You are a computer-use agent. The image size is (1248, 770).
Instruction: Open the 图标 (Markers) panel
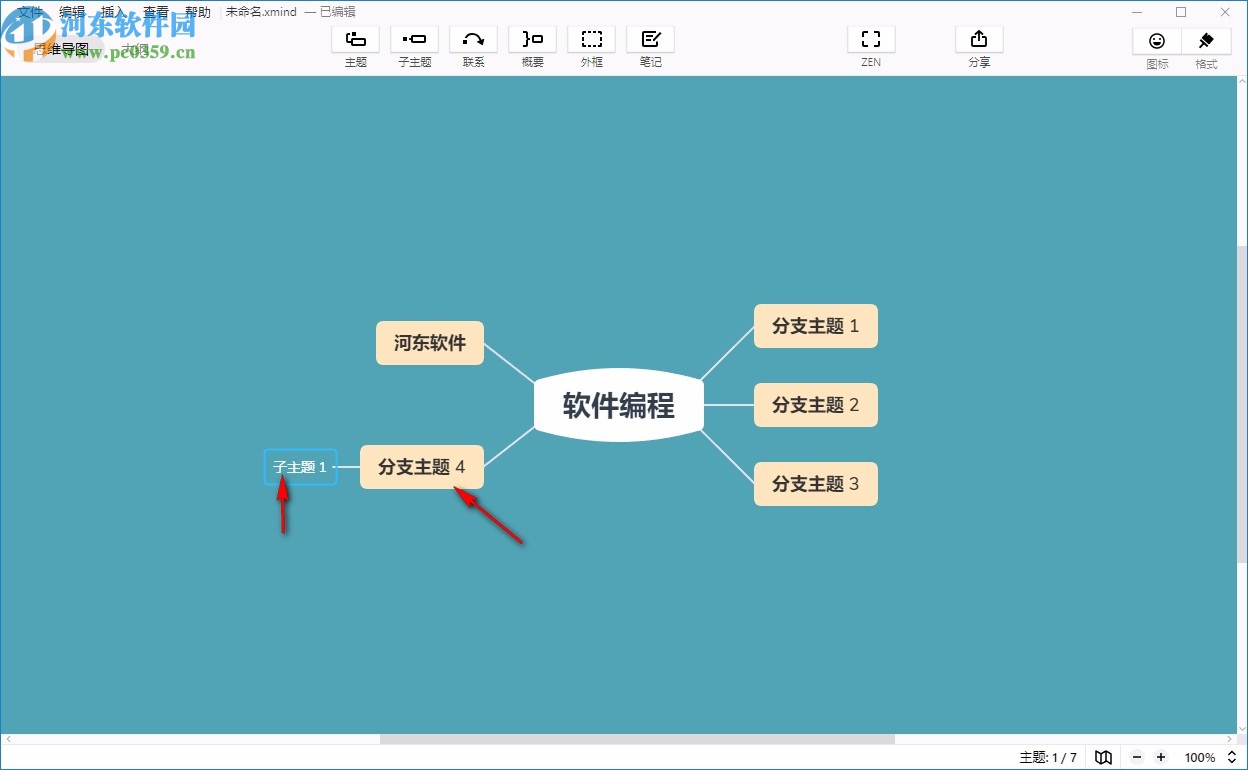tap(1156, 45)
